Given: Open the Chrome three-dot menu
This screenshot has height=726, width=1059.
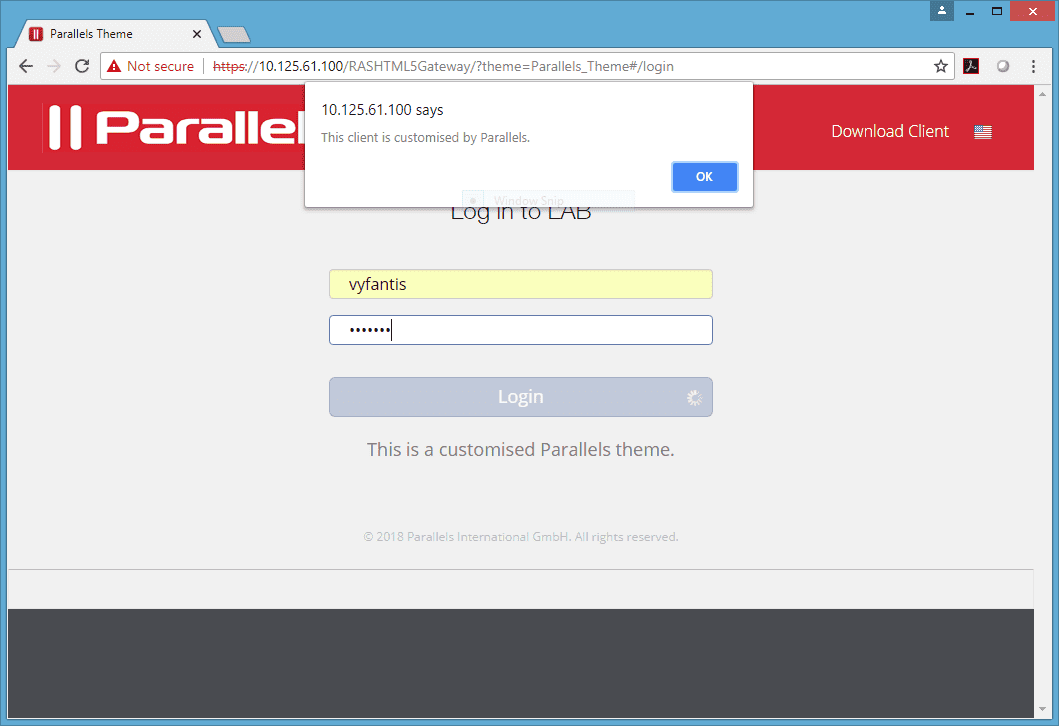Looking at the screenshot, I should coord(1033,66).
